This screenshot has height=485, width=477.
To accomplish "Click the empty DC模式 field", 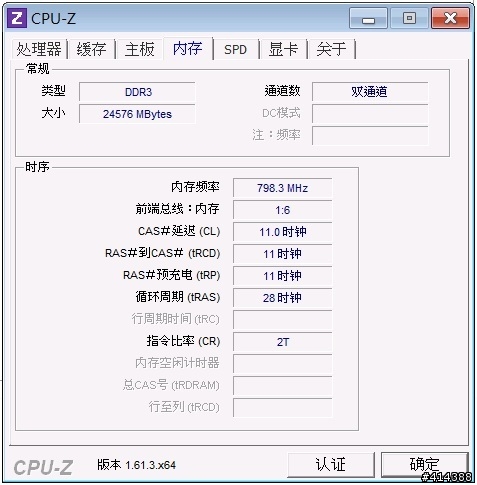I will click(x=370, y=114).
